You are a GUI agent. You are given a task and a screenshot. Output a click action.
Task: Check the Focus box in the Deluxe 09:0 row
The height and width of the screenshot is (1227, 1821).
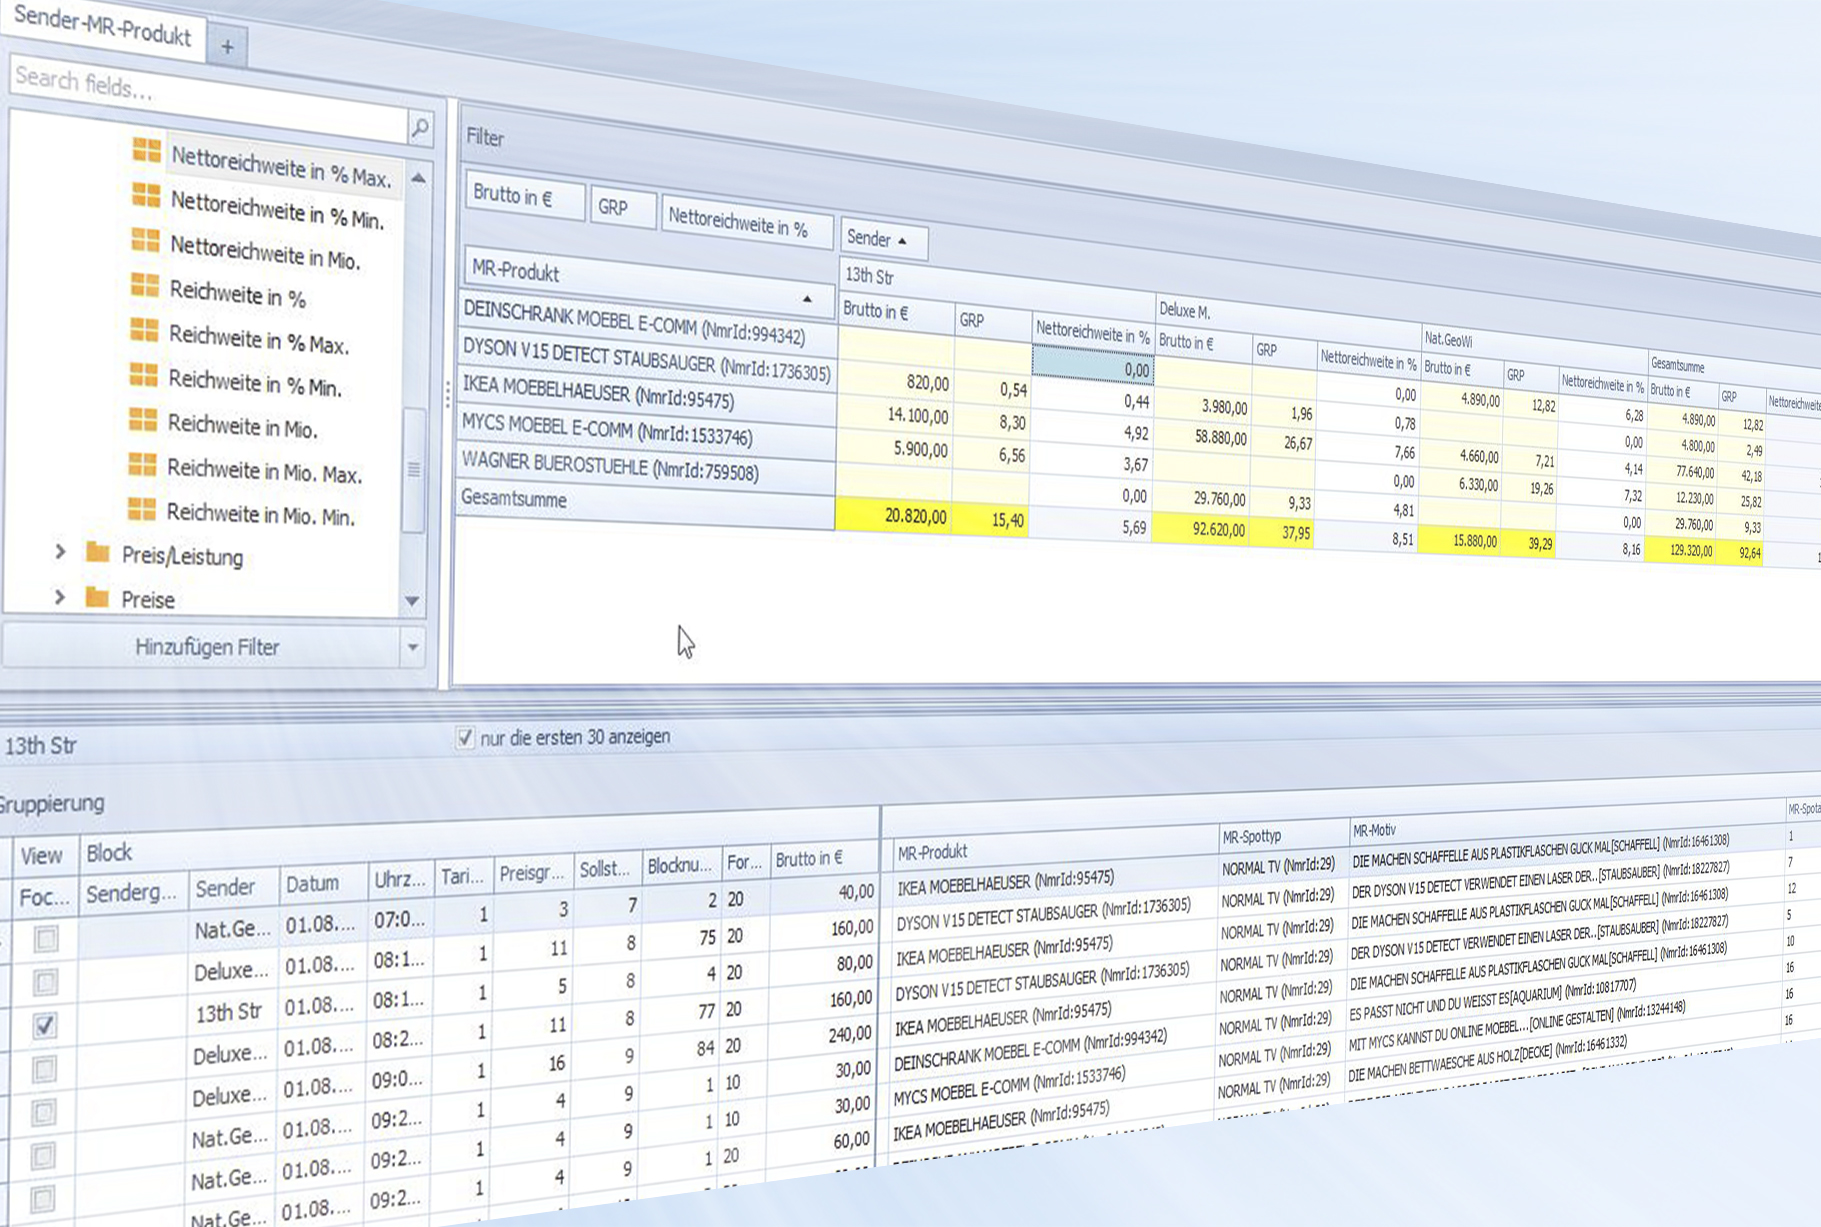click(43, 1112)
